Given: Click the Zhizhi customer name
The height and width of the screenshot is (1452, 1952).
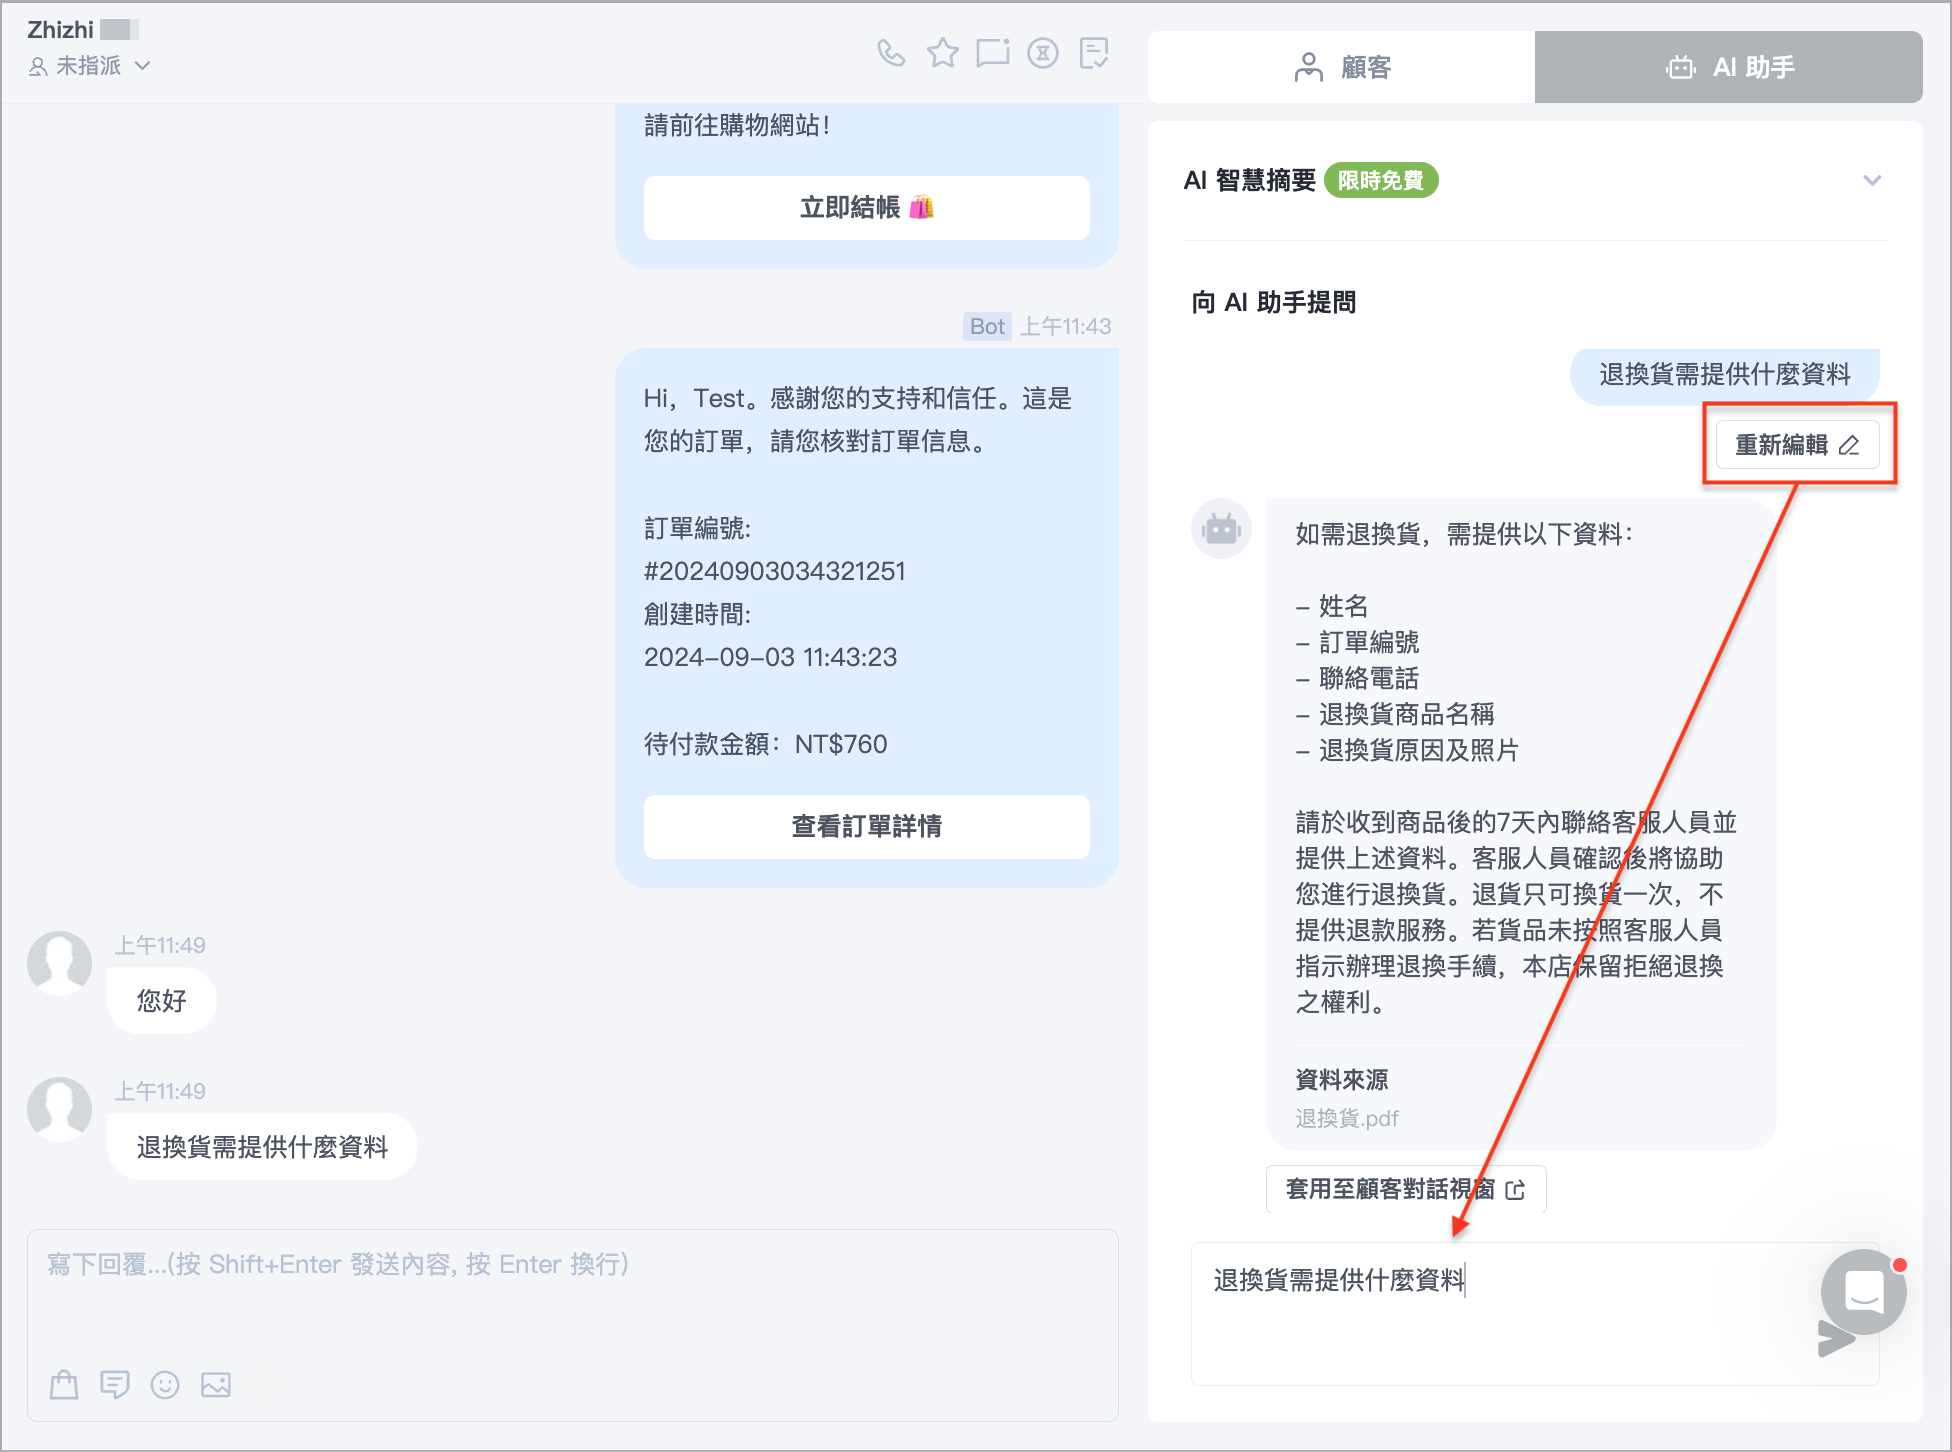Looking at the screenshot, I should (61, 30).
